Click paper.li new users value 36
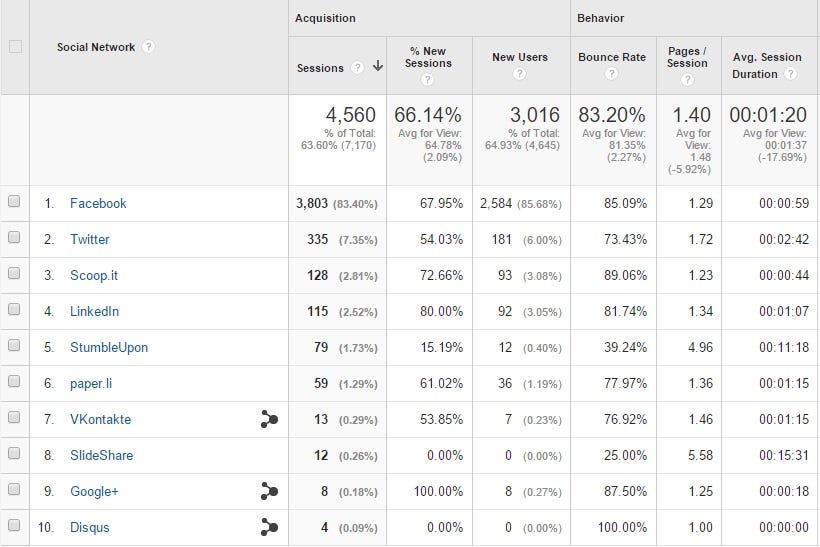Image resolution: width=820 pixels, height=547 pixels. (x=505, y=384)
